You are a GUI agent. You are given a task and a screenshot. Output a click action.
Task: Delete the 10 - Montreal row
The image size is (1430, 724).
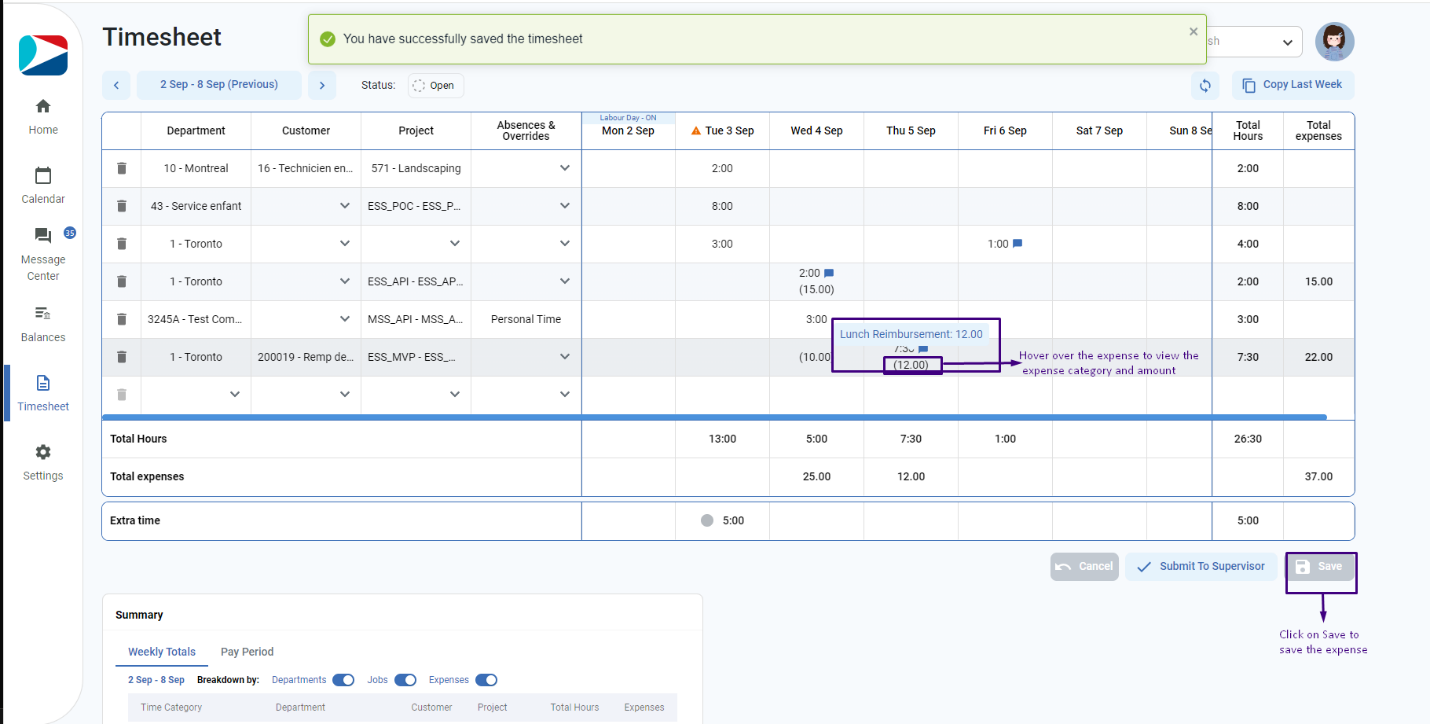(x=122, y=168)
